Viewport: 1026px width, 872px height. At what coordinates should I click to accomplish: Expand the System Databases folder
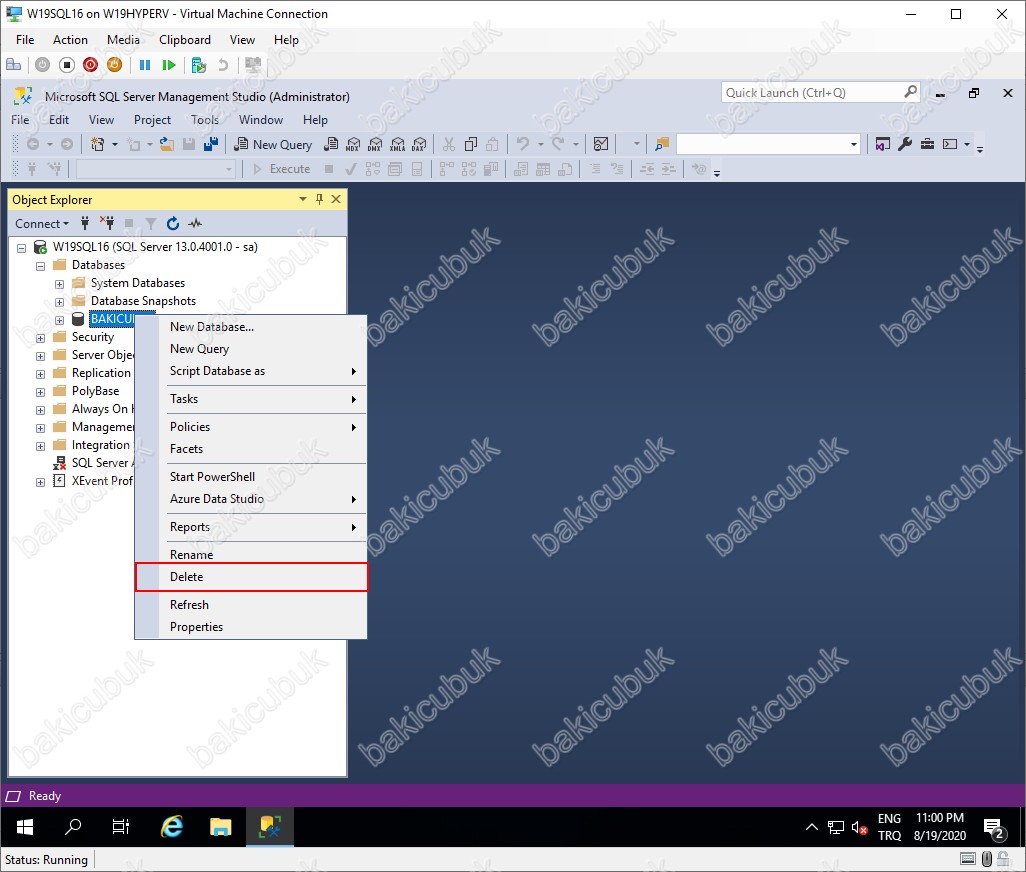click(x=60, y=284)
